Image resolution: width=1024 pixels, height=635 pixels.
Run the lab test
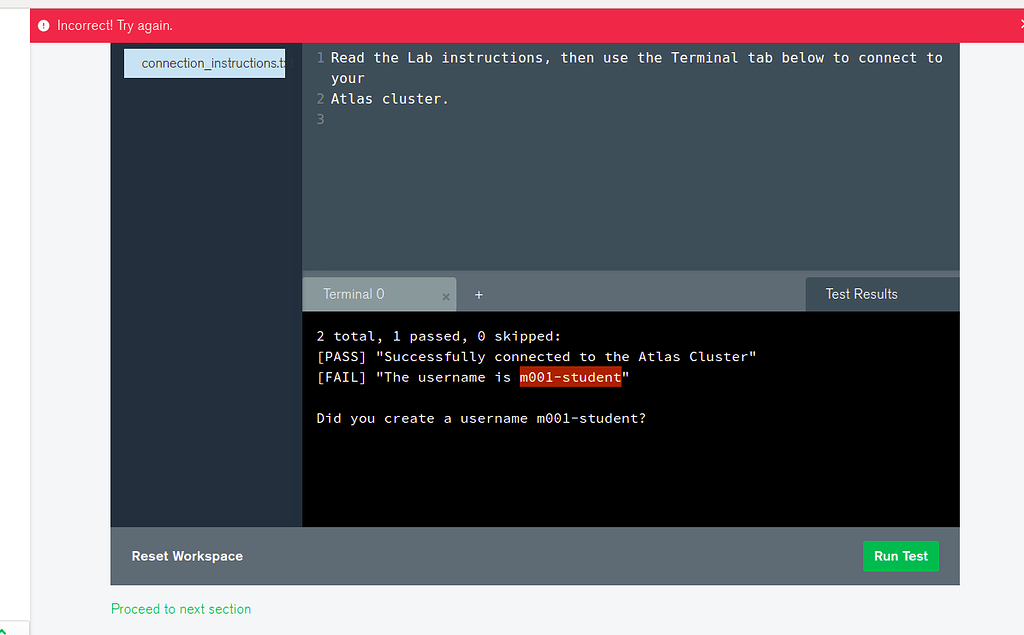point(900,556)
